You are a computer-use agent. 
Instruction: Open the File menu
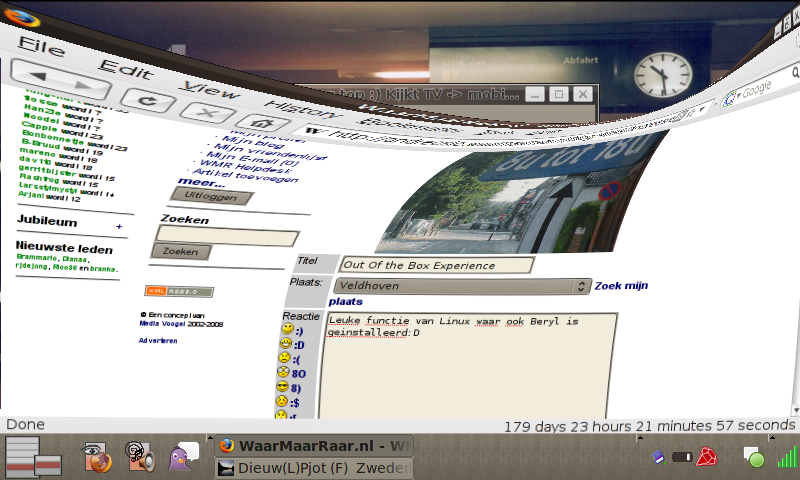click(41, 47)
